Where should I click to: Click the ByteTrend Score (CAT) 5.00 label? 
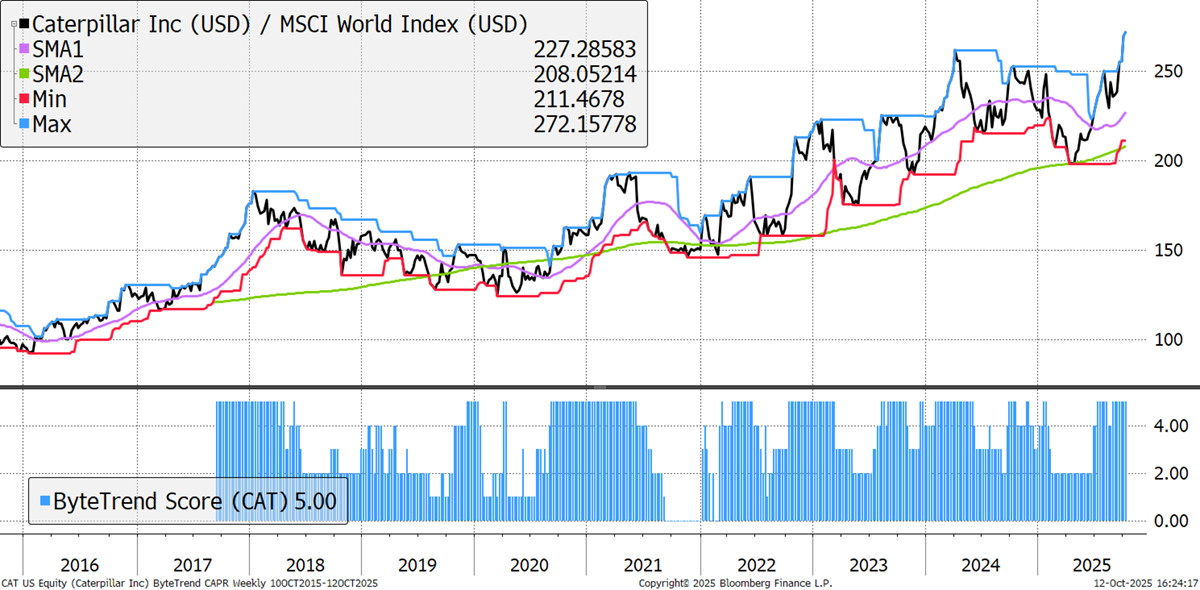click(x=194, y=500)
